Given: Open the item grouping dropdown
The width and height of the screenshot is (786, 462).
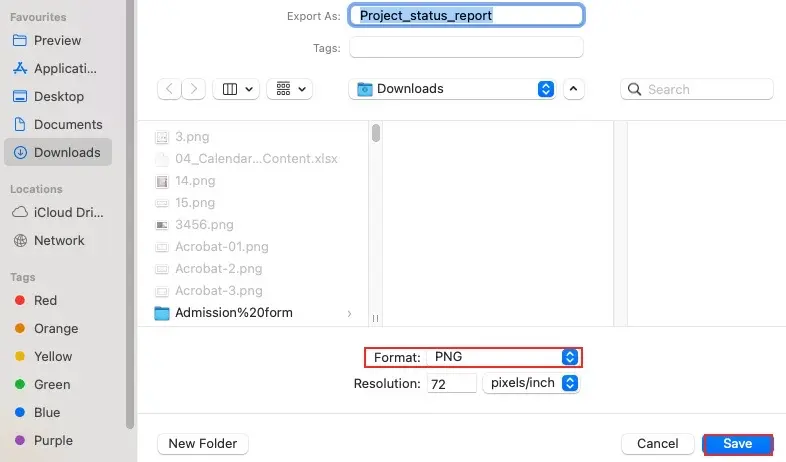Looking at the screenshot, I should 290,89.
